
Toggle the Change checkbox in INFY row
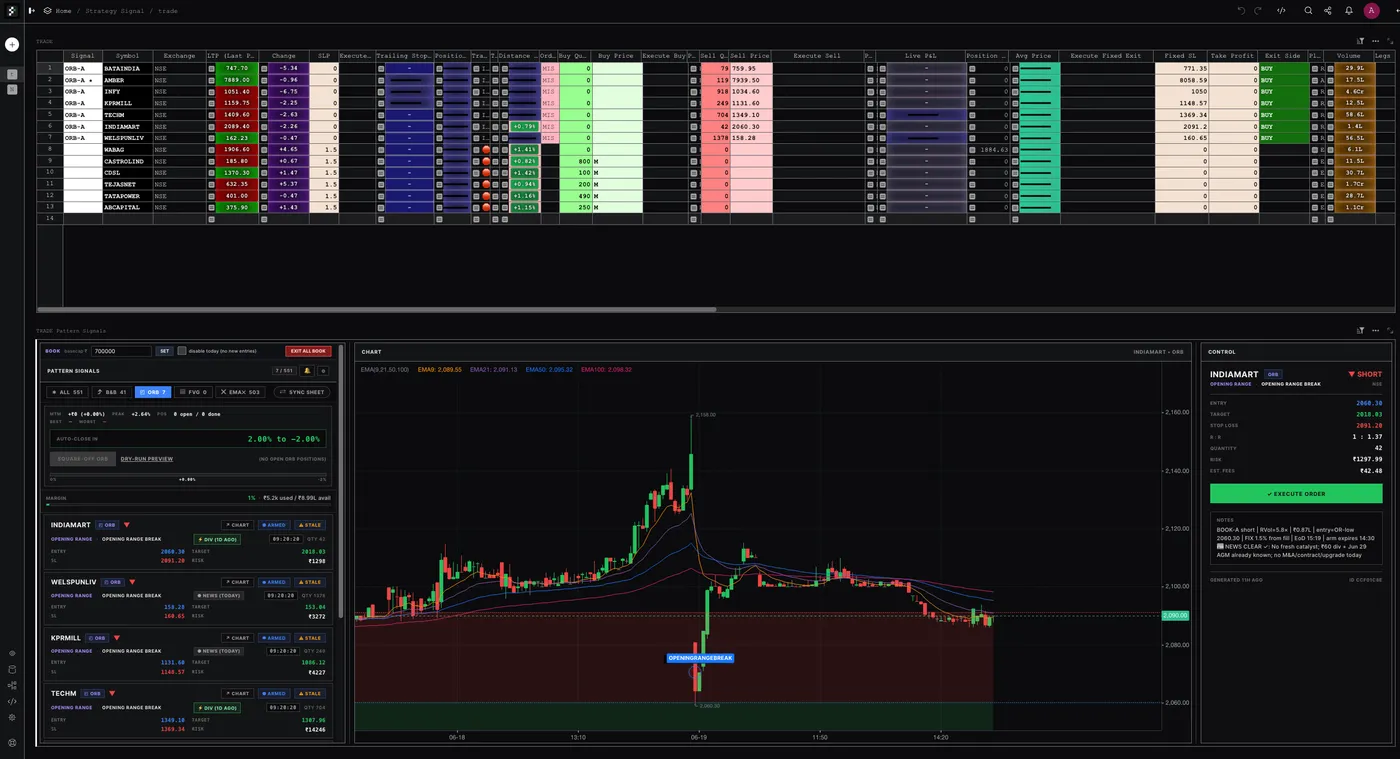pos(264,92)
